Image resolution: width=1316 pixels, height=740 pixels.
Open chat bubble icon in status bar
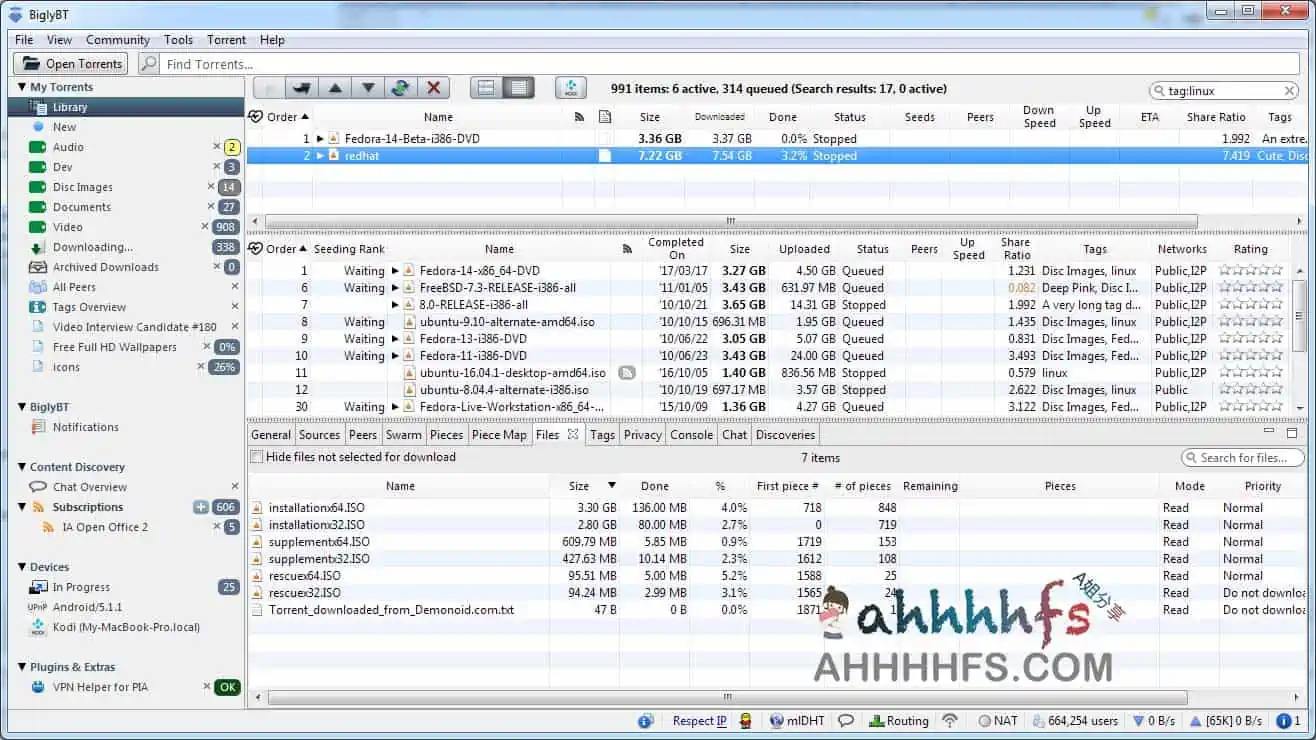coord(845,720)
